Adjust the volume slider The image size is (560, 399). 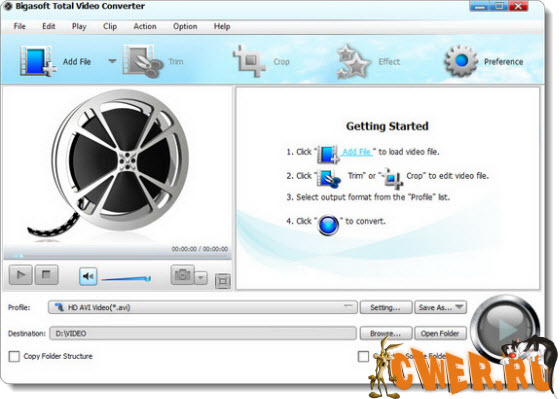126,279
